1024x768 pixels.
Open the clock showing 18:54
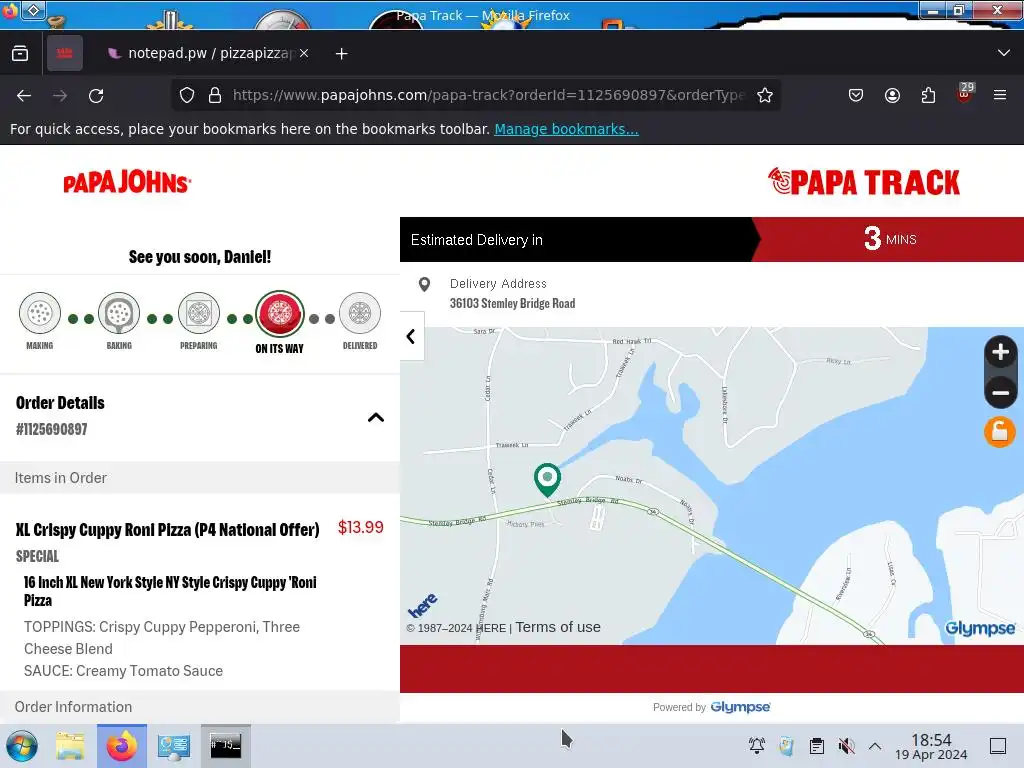(x=931, y=746)
